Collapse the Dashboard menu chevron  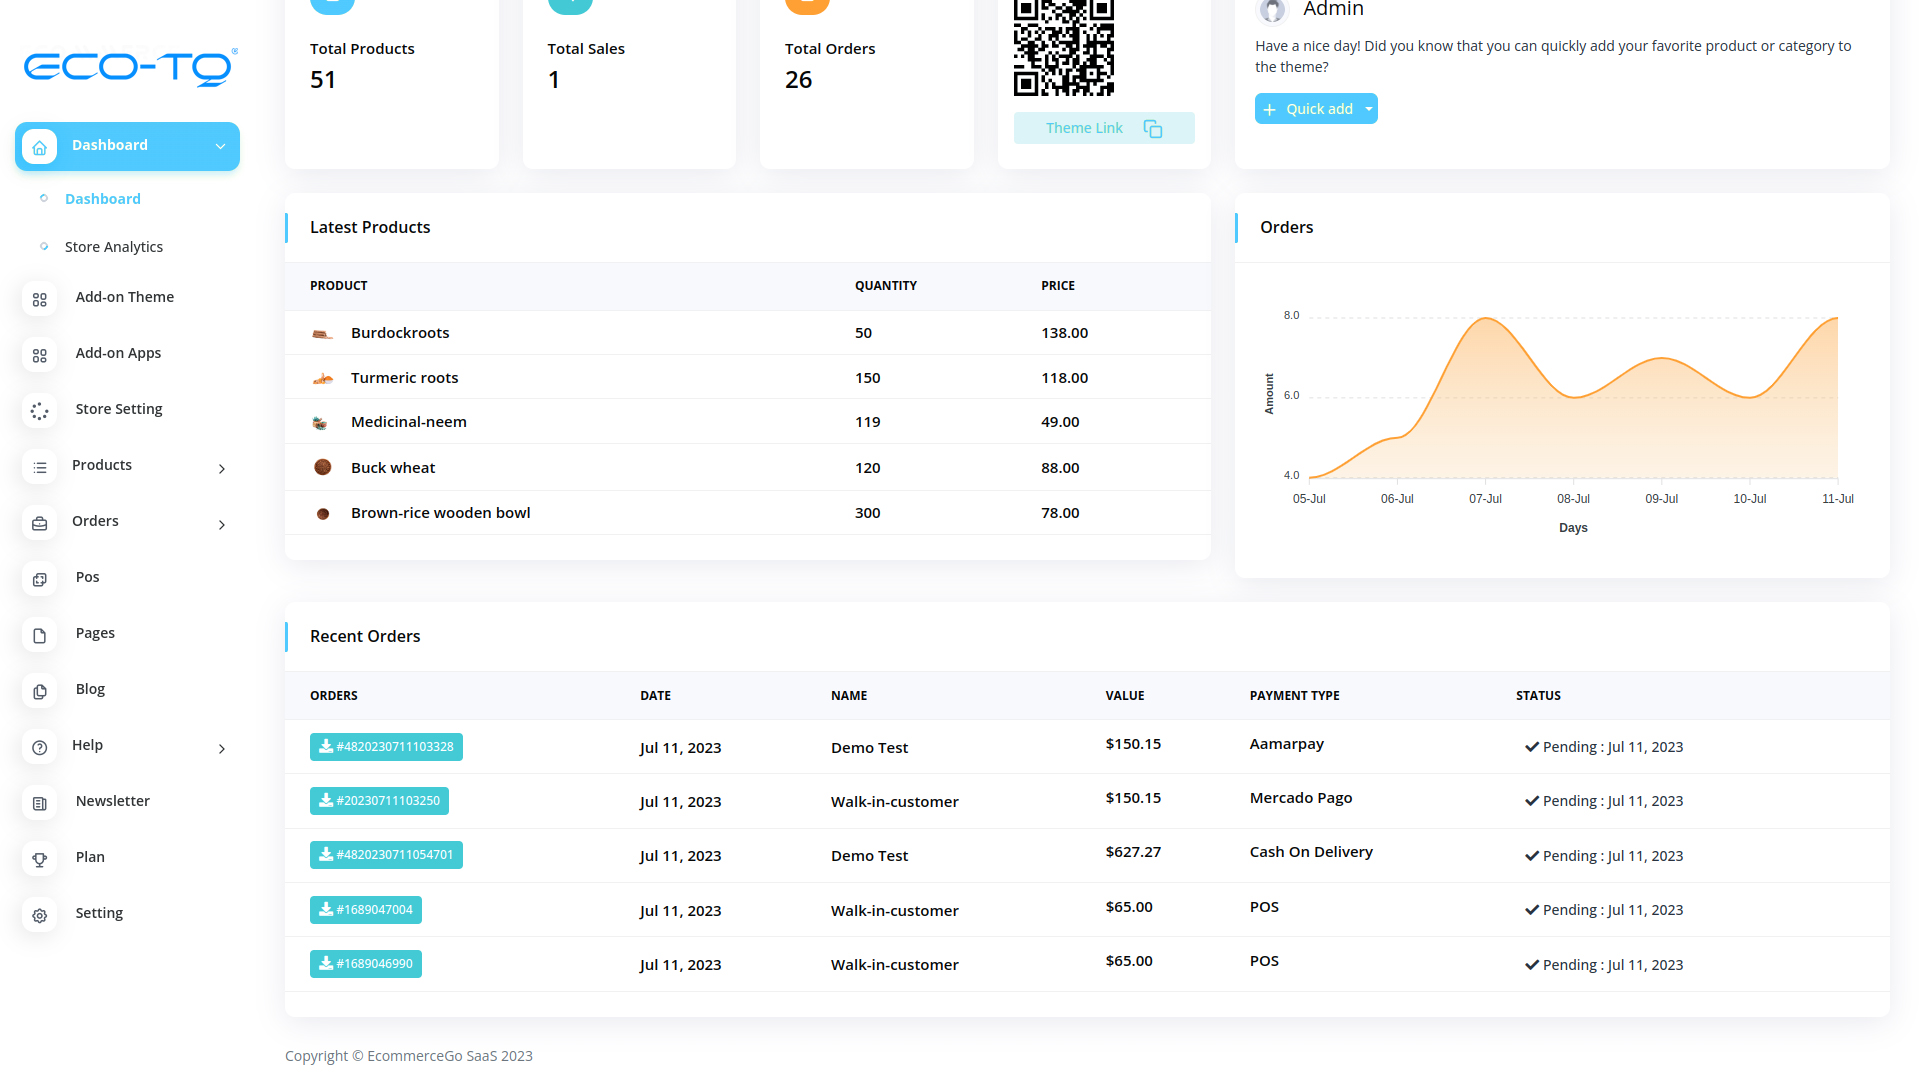(220, 146)
